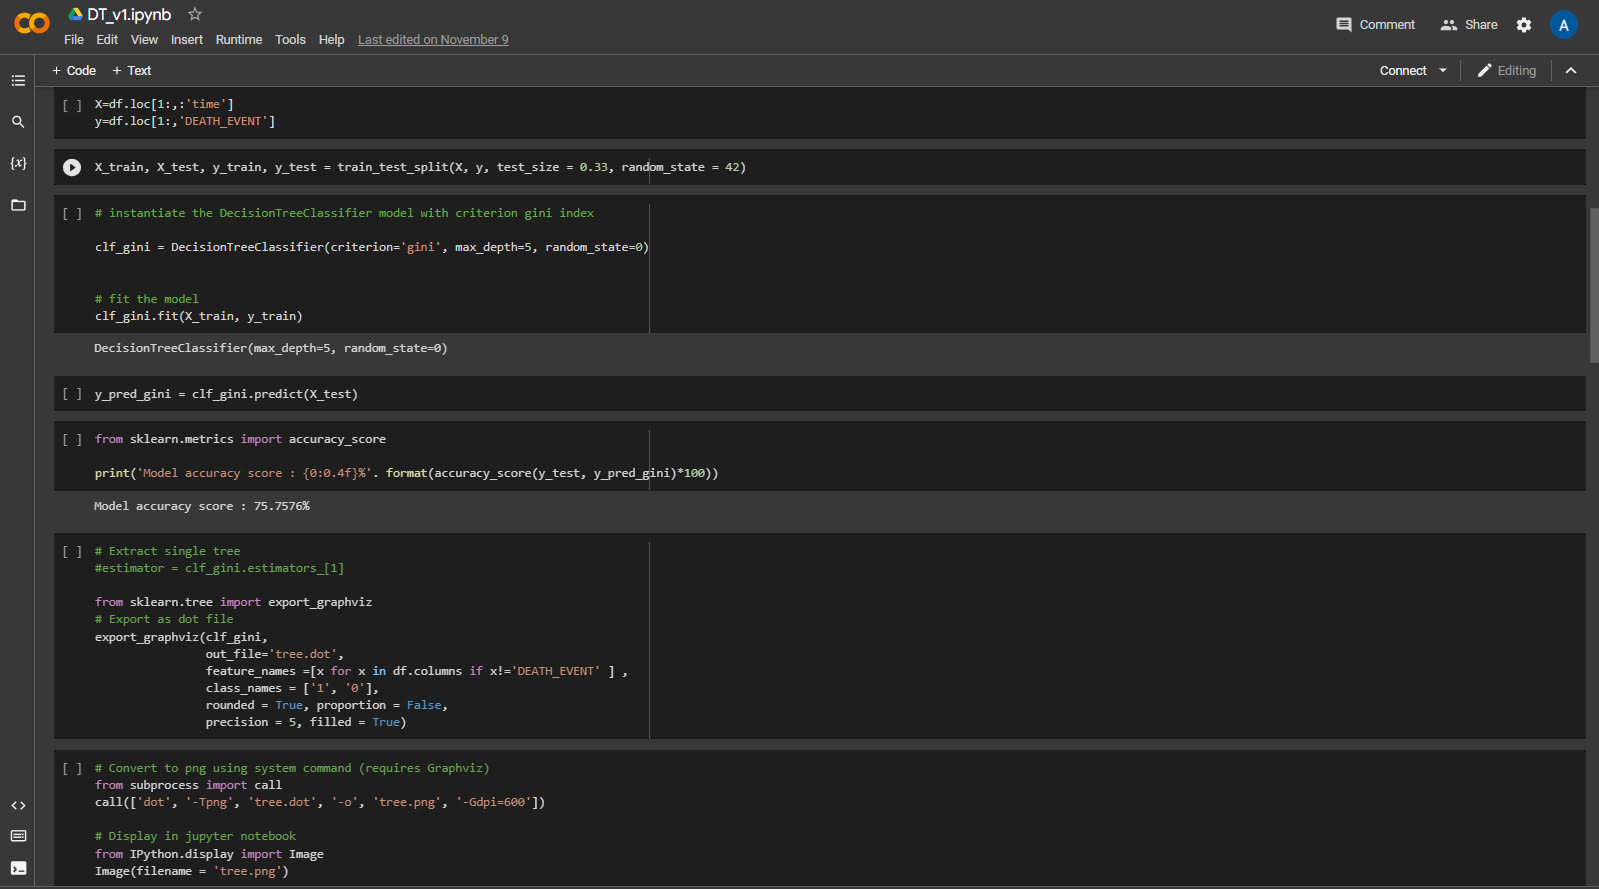Open the settings gear icon
This screenshot has height=889, width=1599.
tap(1523, 25)
